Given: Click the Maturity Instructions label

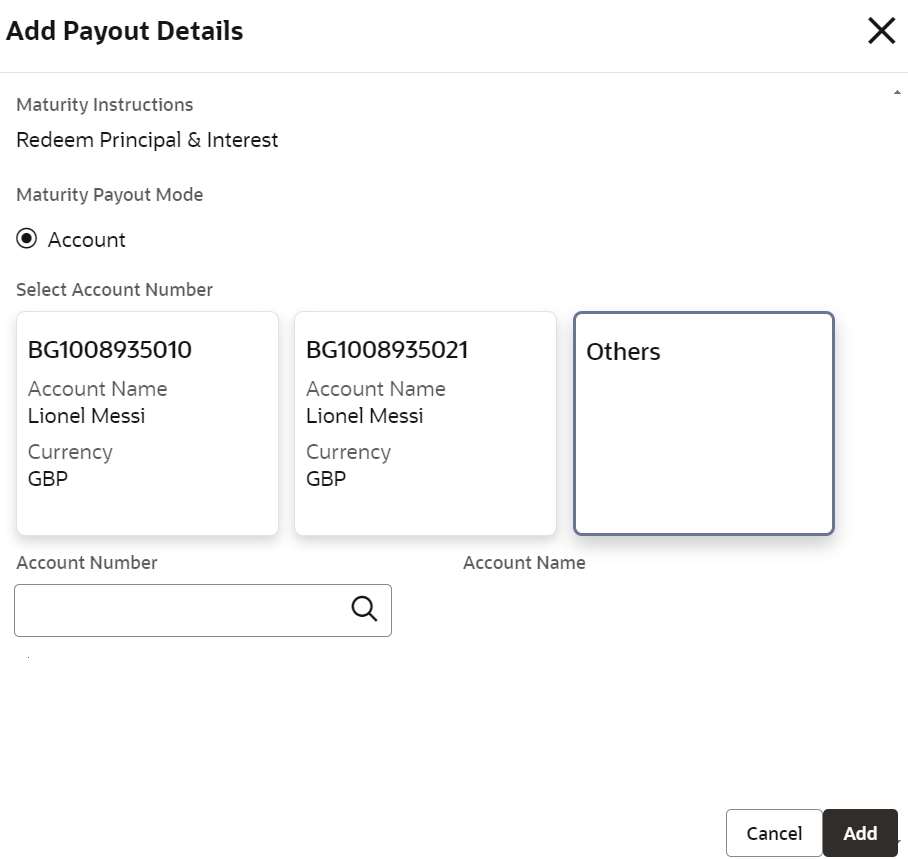Looking at the screenshot, I should (105, 105).
